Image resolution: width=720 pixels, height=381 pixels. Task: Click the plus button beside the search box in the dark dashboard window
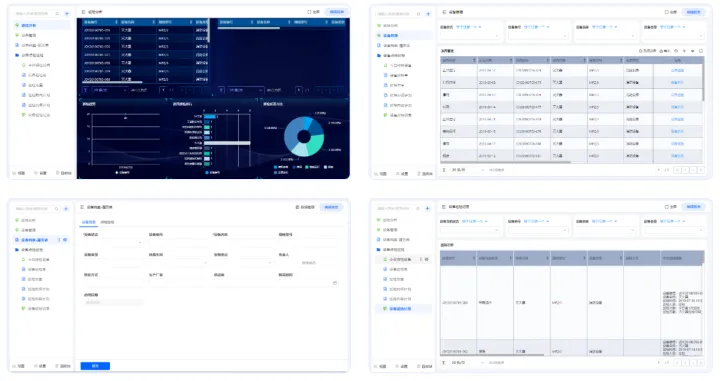pos(67,14)
